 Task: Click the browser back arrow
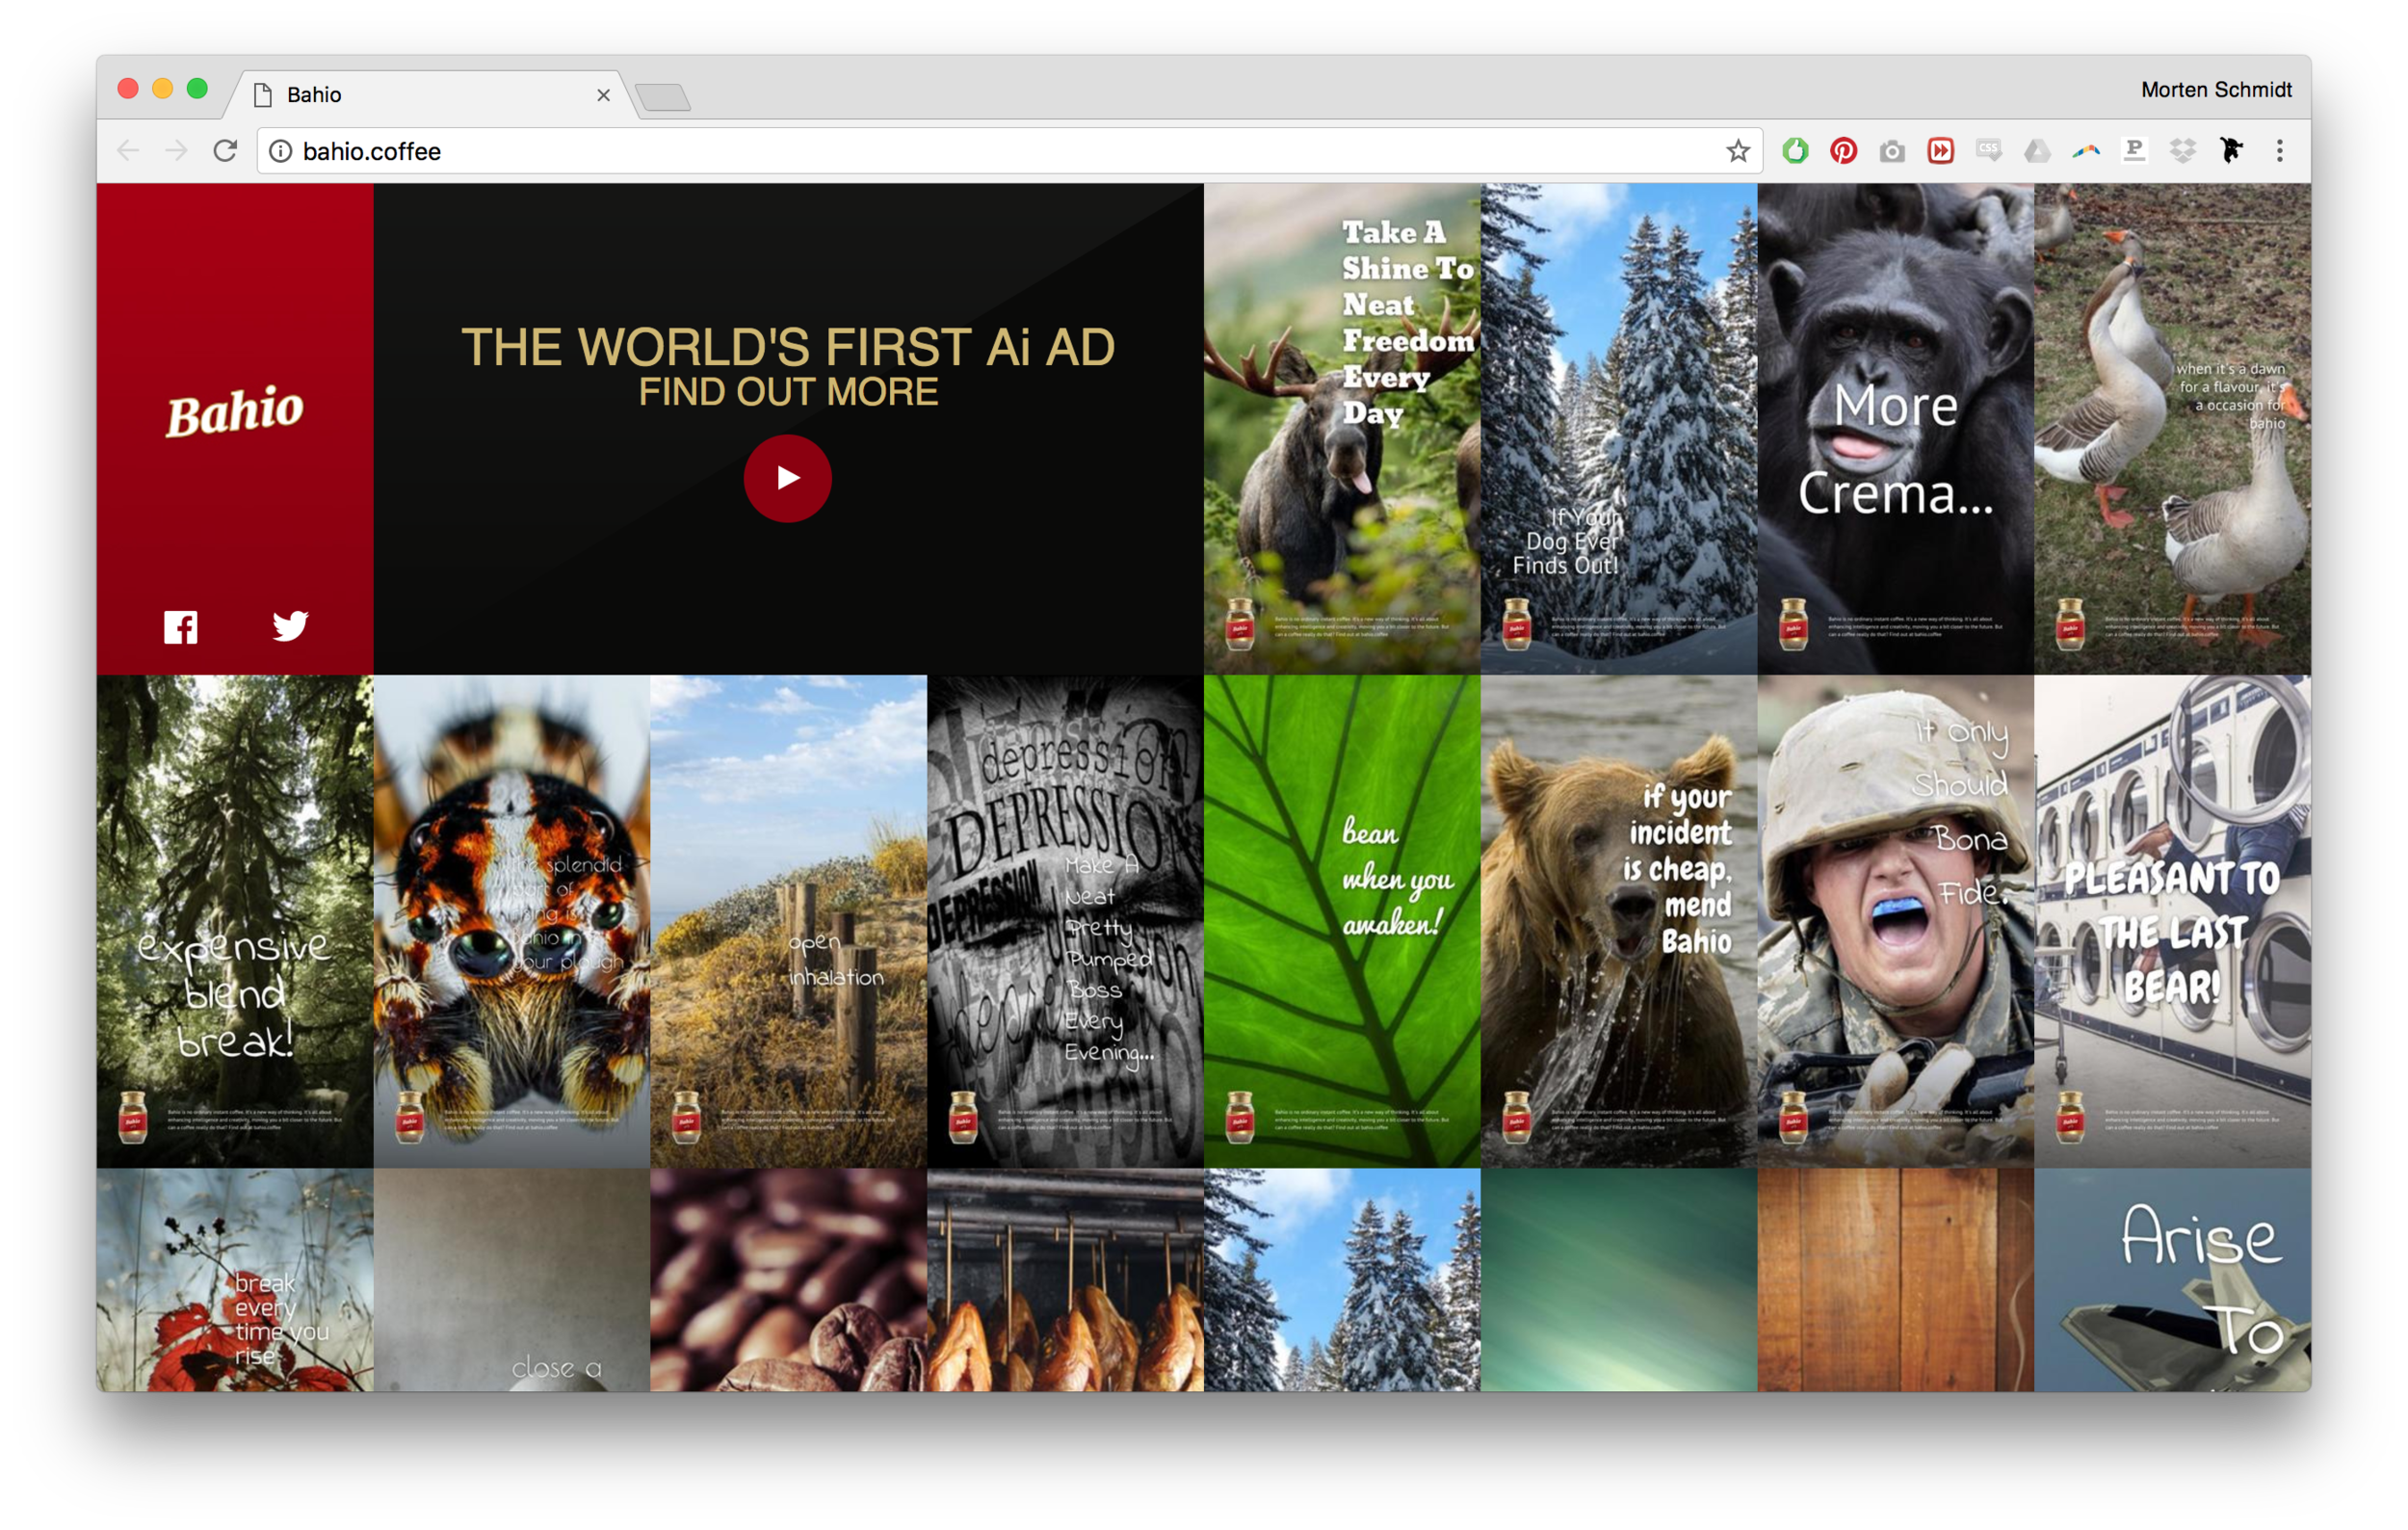tap(128, 151)
